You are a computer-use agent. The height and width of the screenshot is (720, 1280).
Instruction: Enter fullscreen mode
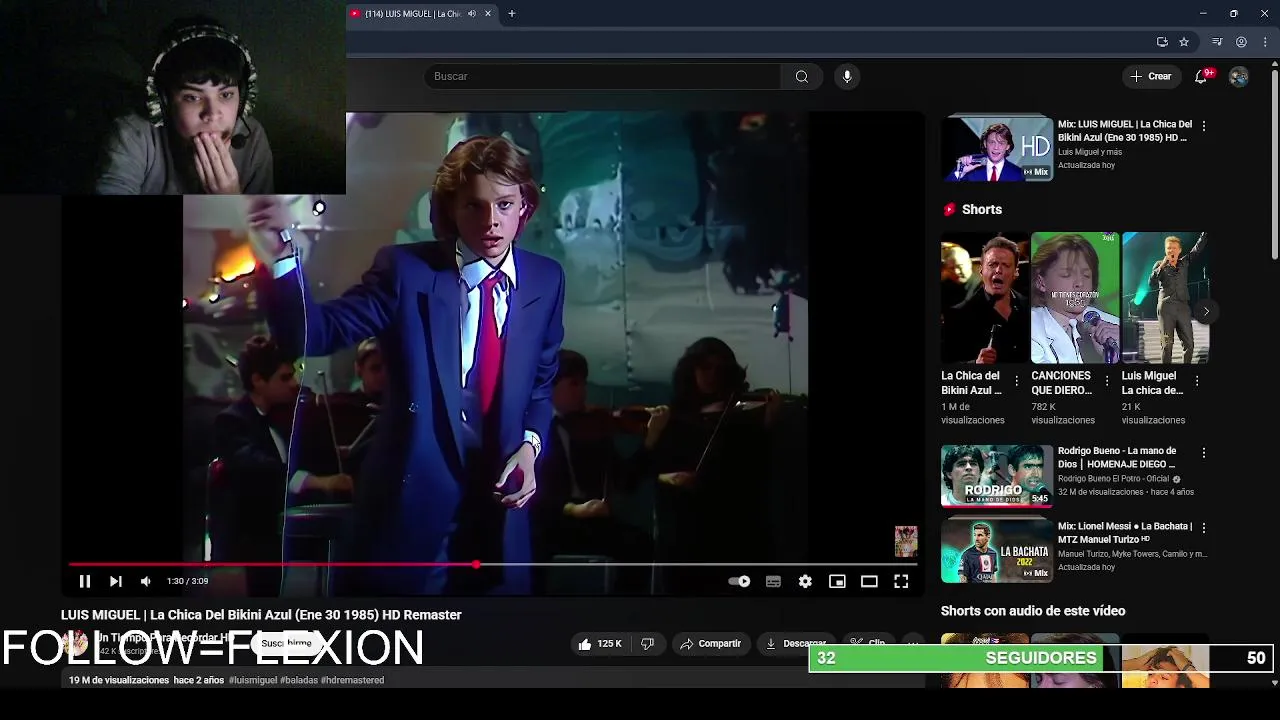click(x=901, y=581)
